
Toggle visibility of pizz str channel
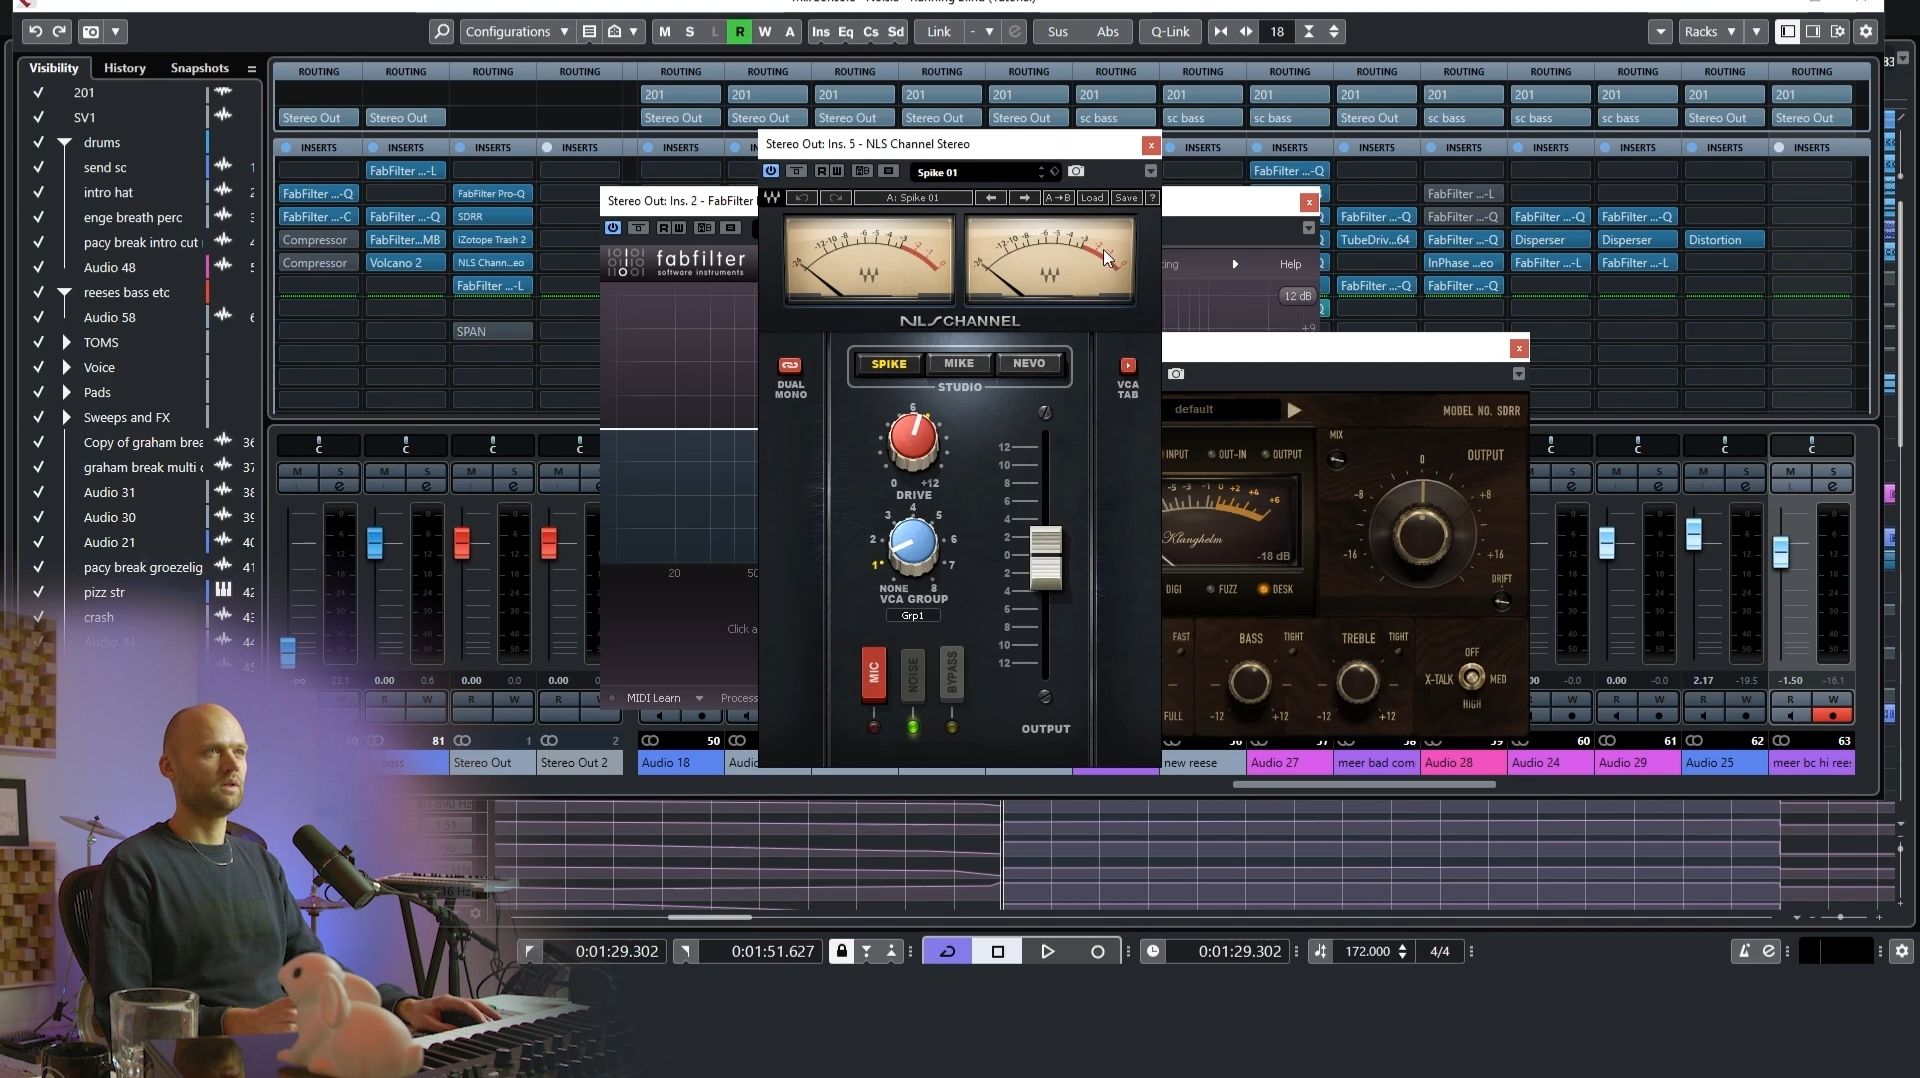38,593
